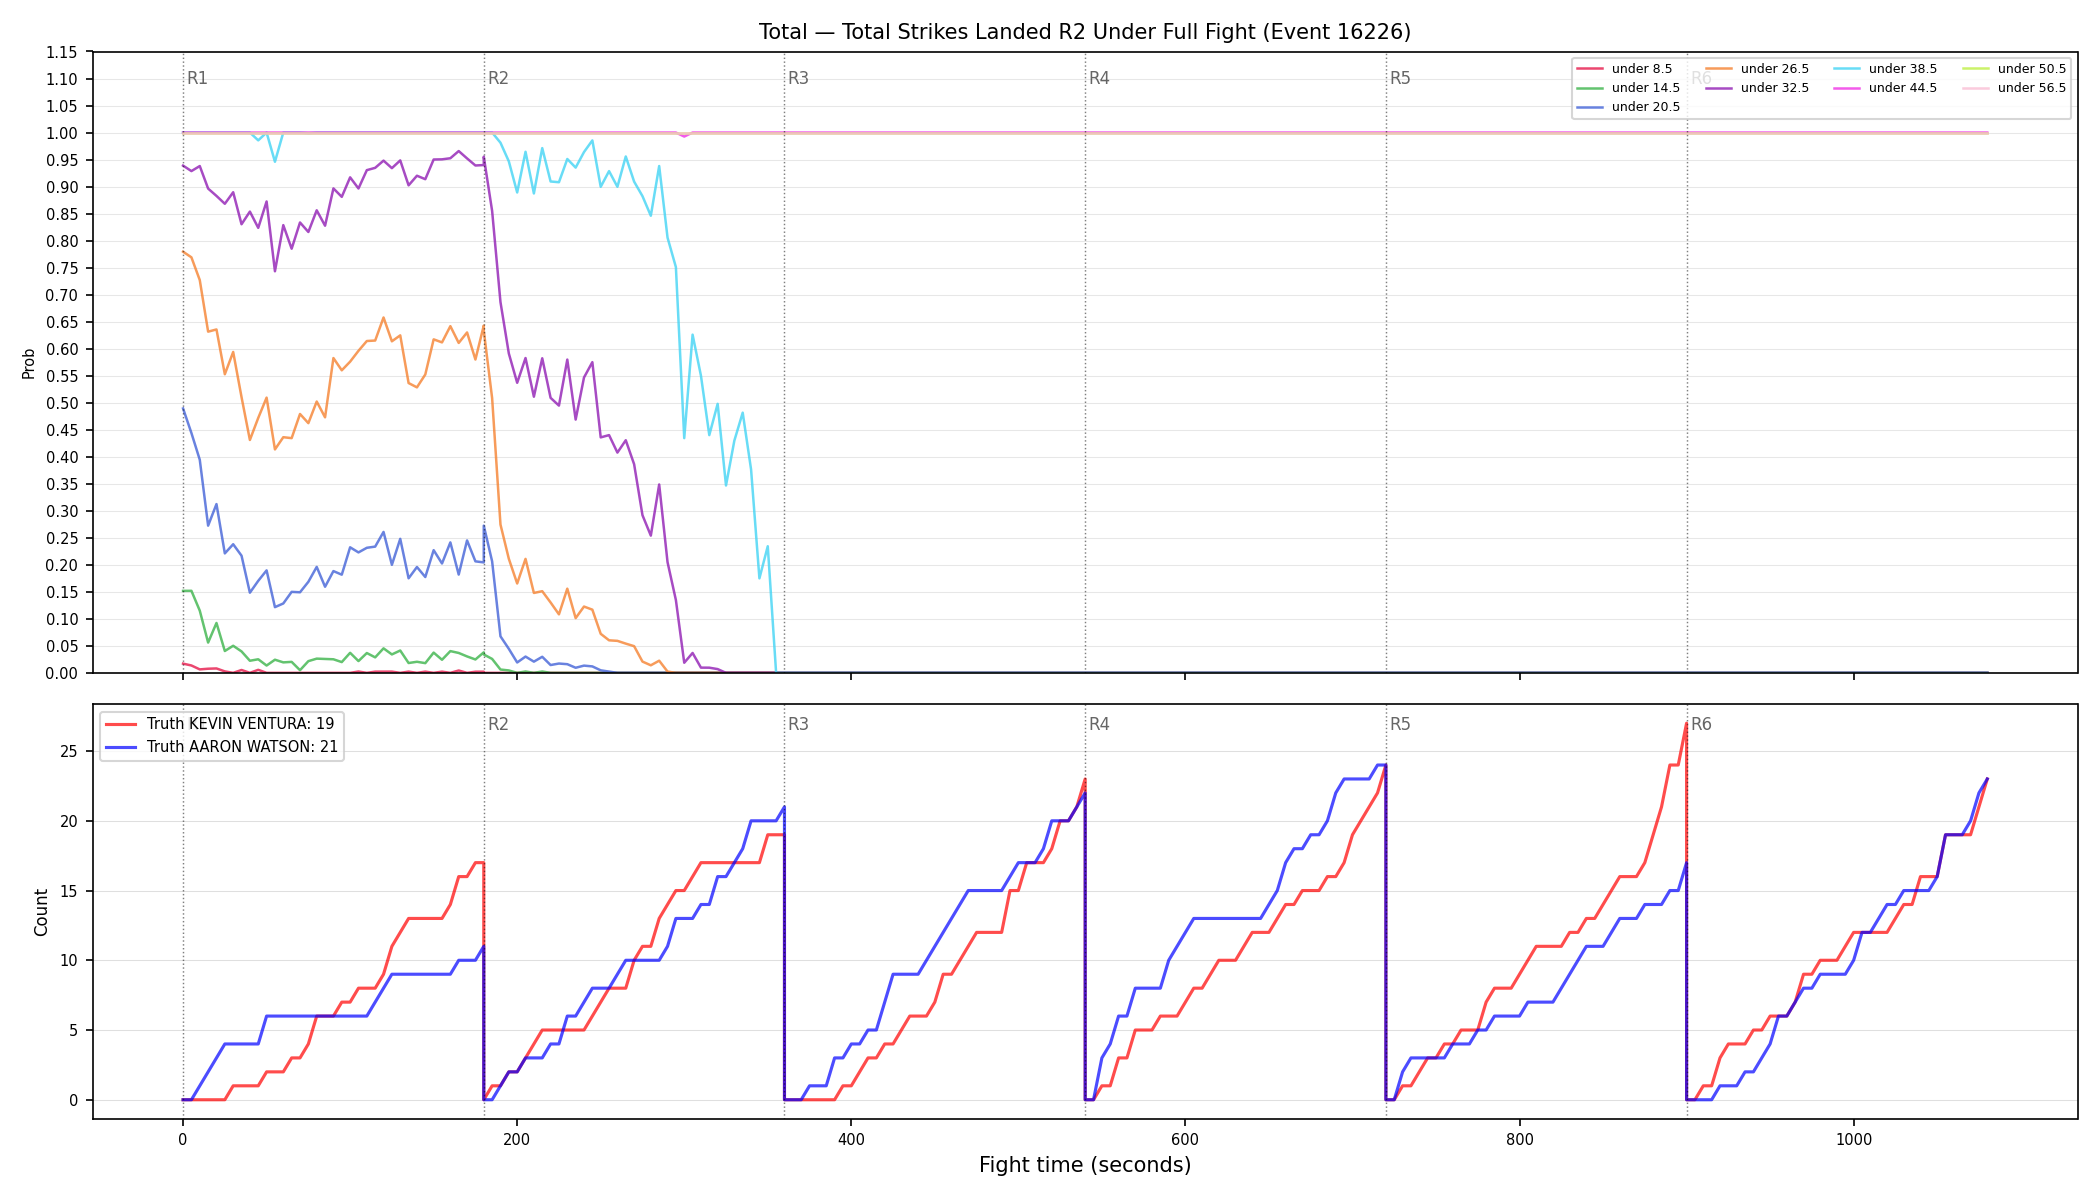The image size is (2100, 1200).
Task: Click the 15 tick on the Count axis
Action: pos(70,891)
